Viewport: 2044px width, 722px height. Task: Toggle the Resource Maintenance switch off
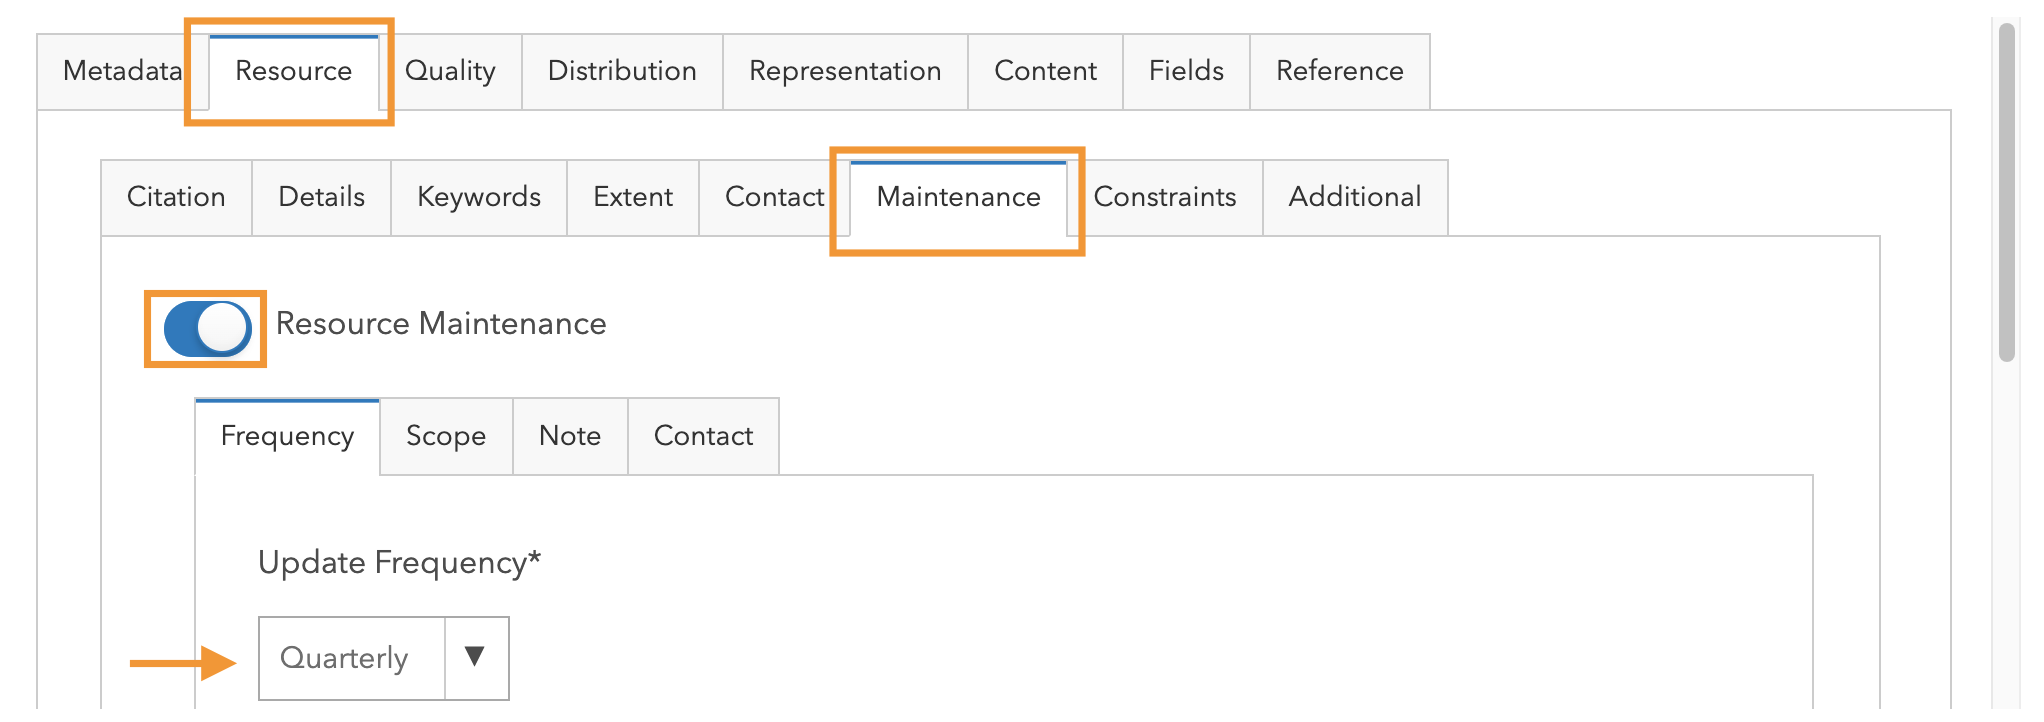pos(205,327)
